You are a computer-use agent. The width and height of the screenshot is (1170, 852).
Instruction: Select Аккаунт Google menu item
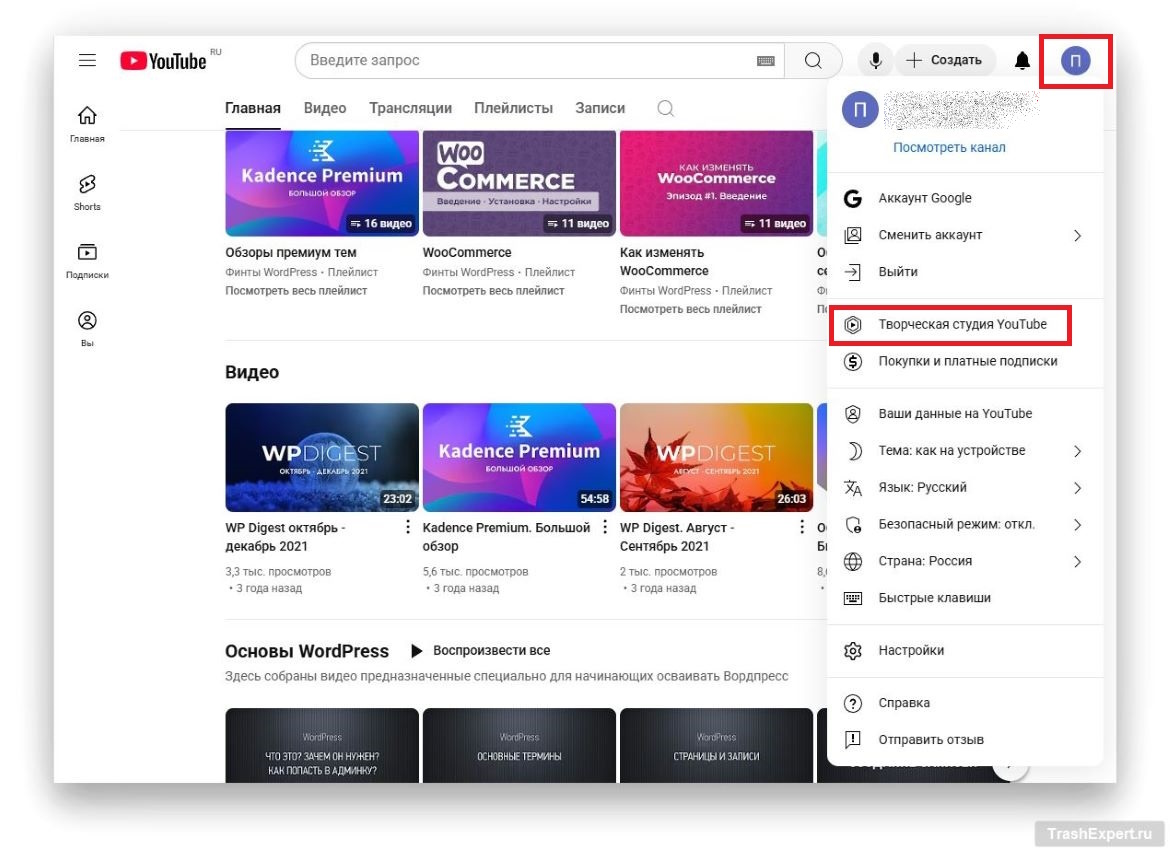coord(965,198)
